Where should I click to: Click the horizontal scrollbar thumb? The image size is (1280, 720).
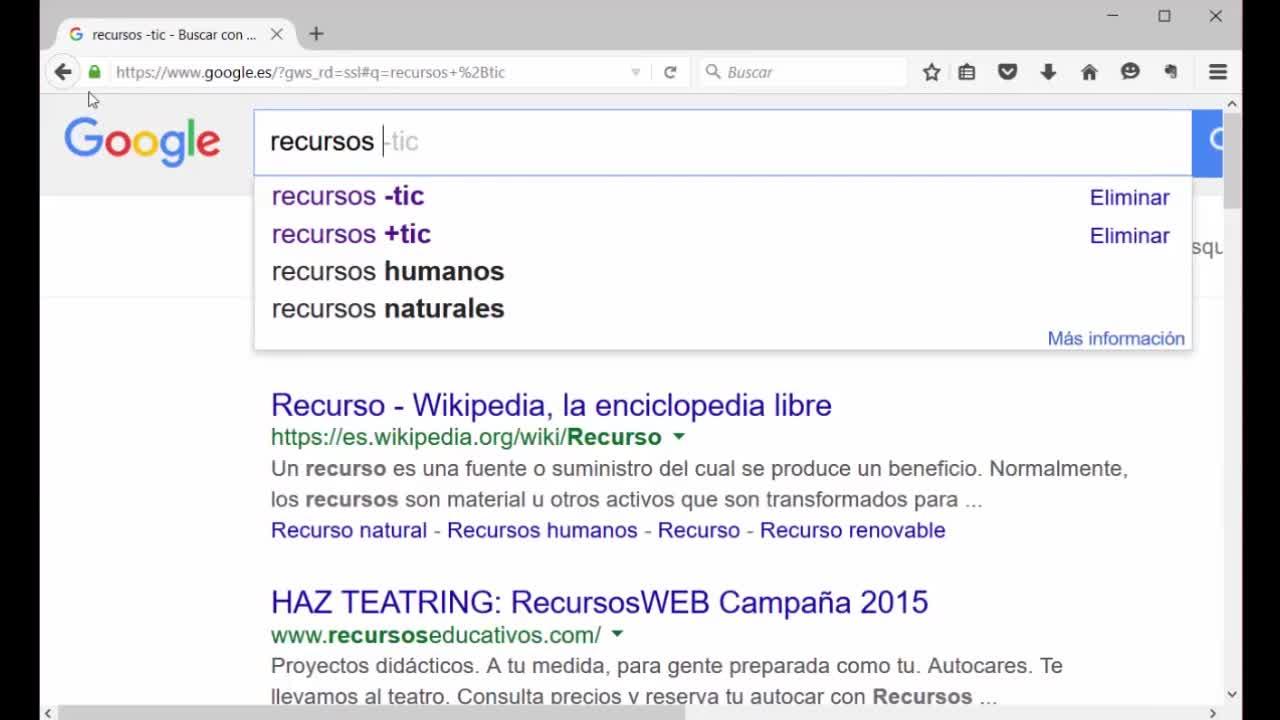coord(372,713)
